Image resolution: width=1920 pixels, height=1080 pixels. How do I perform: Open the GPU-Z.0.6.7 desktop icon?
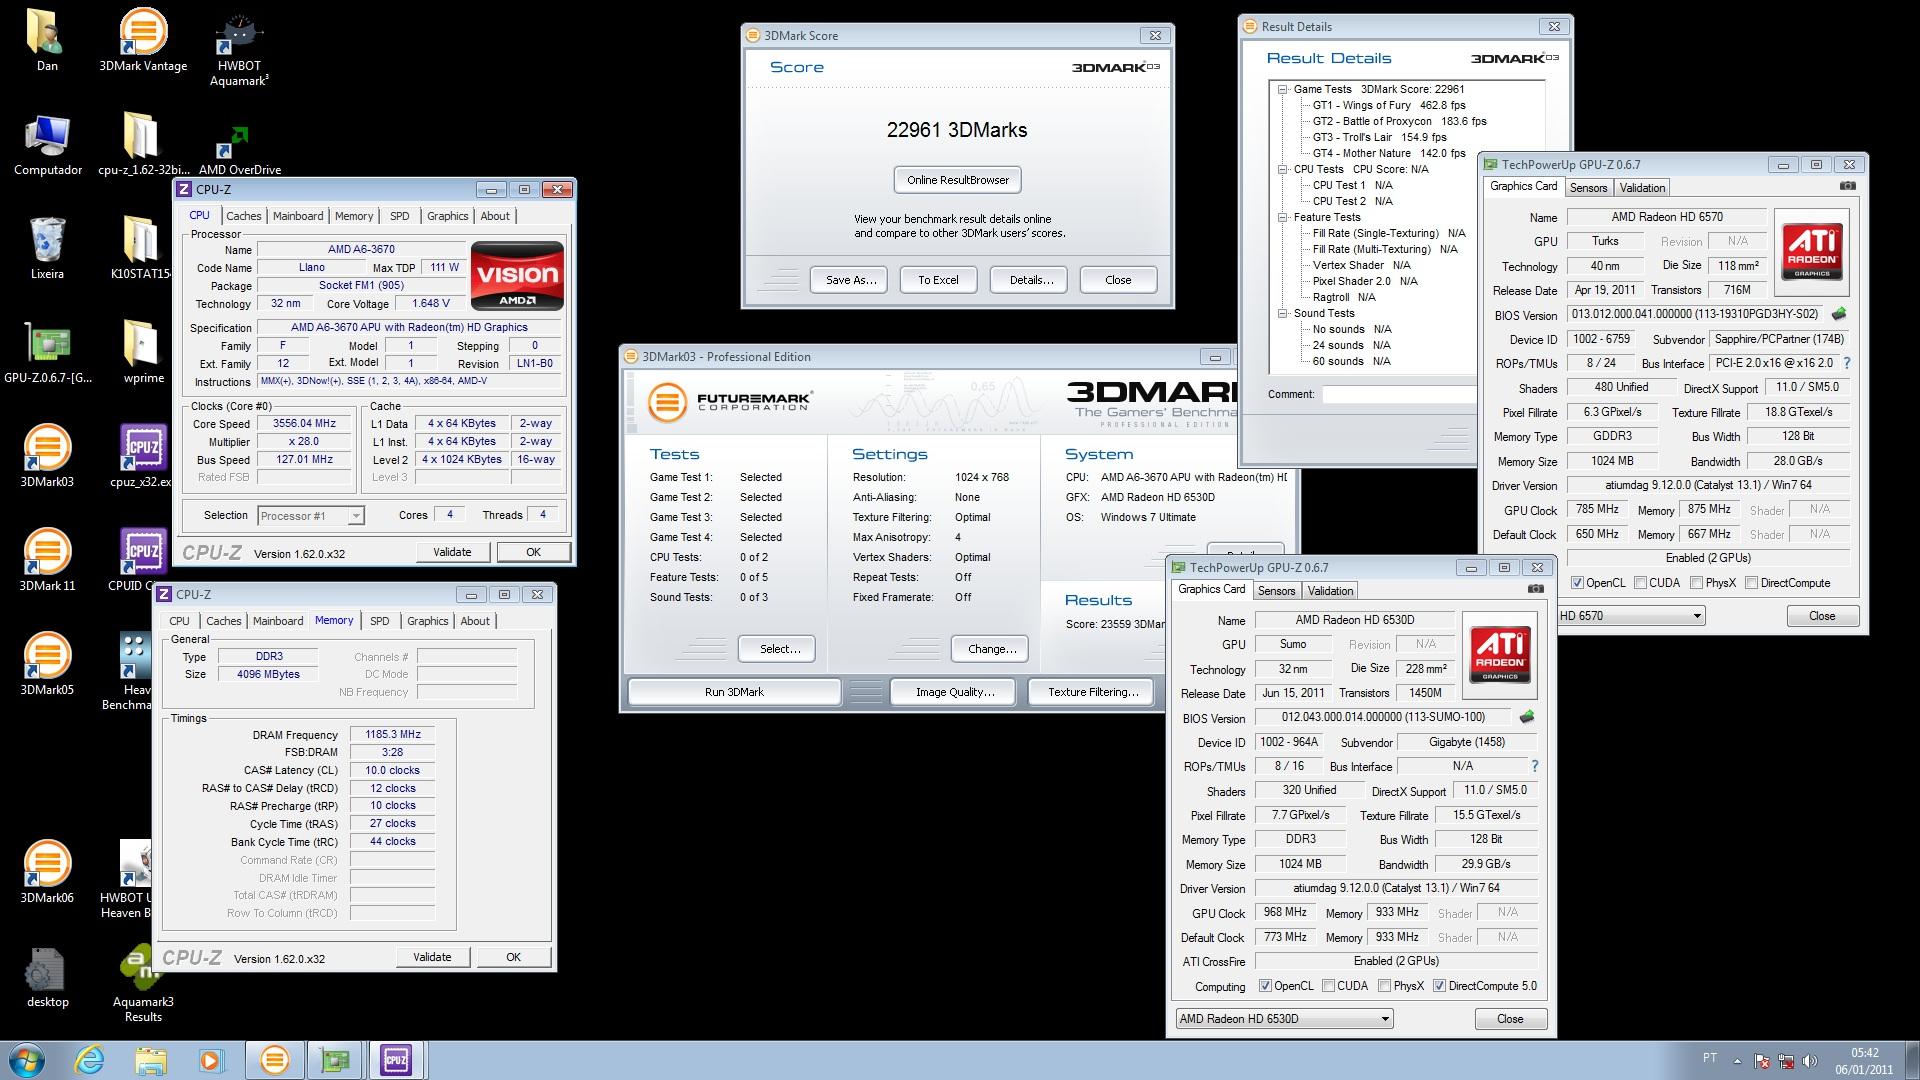pyautogui.click(x=48, y=352)
